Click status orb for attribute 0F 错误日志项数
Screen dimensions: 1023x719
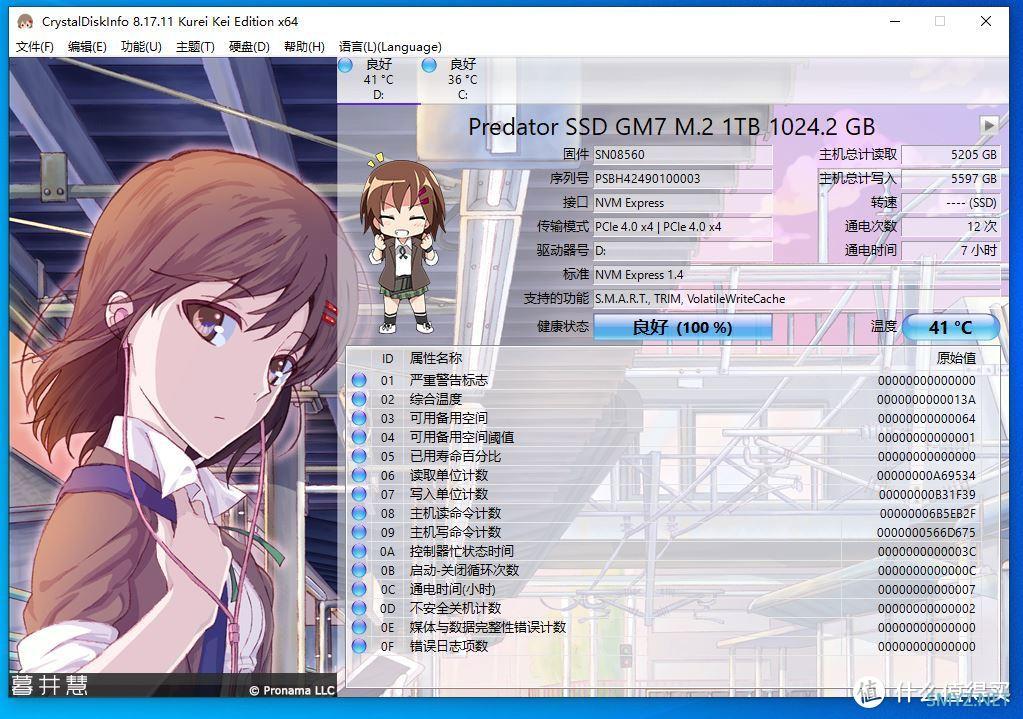pos(359,646)
